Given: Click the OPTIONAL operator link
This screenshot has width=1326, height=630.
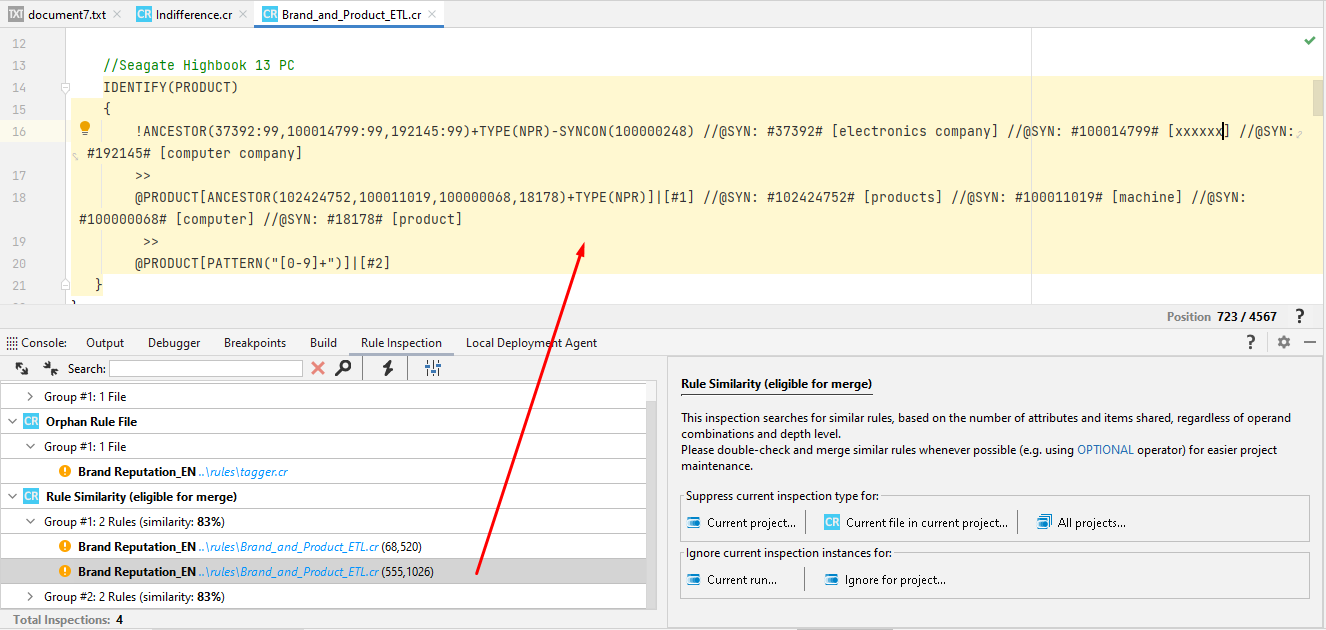Looking at the screenshot, I should click(x=1105, y=450).
